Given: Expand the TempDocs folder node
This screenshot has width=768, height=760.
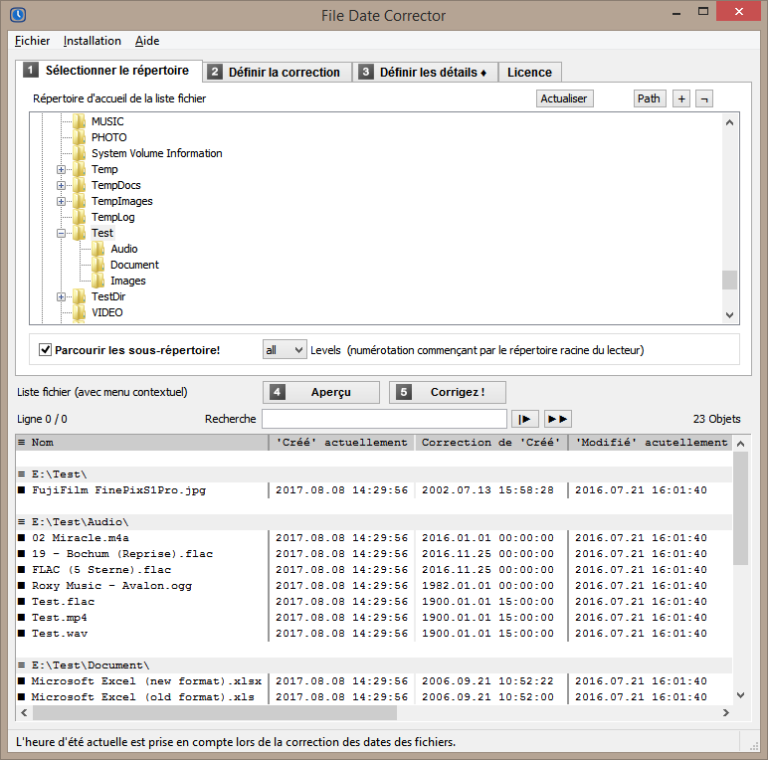Looking at the screenshot, I should point(61,185).
